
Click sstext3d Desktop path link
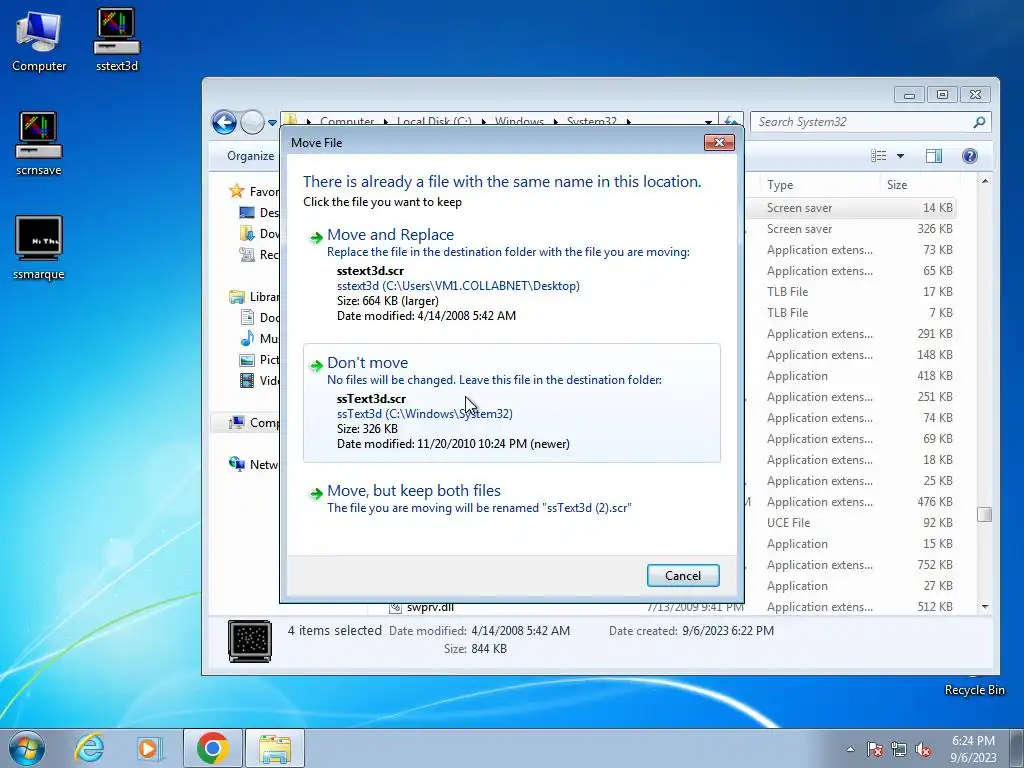[x=458, y=285]
